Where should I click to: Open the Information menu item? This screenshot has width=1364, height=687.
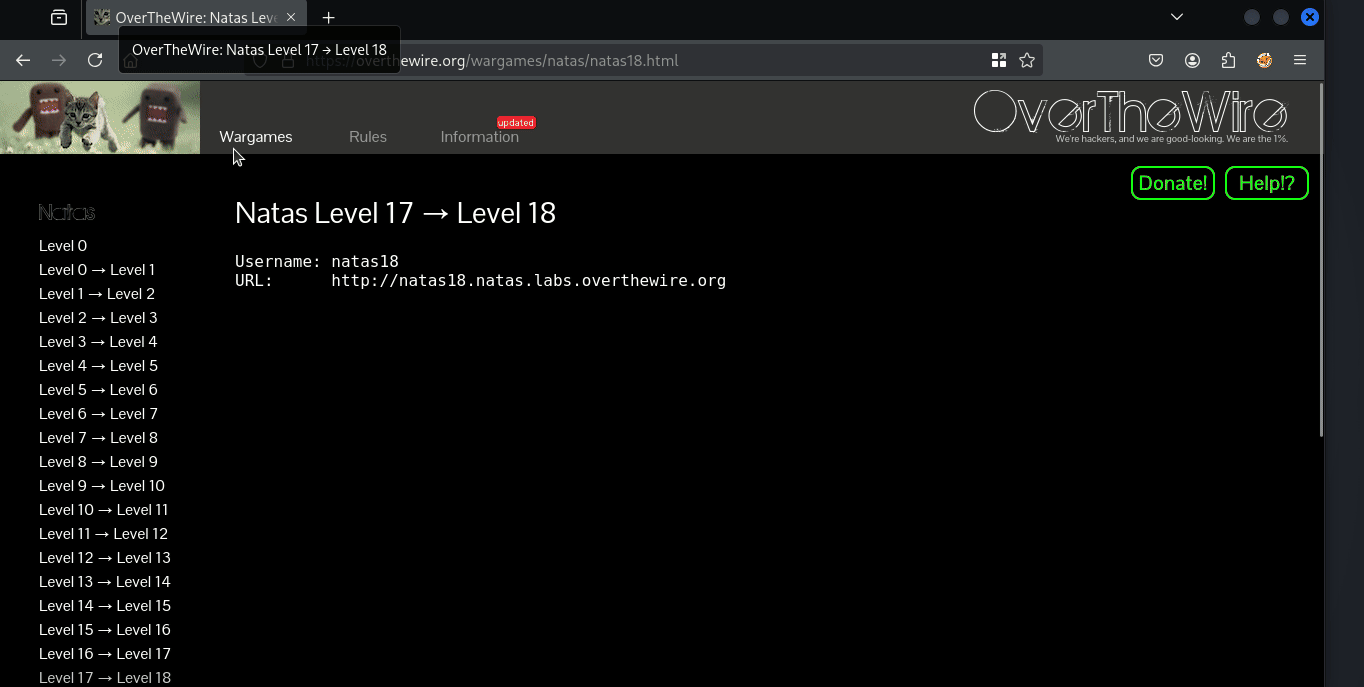click(x=480, y=137)
